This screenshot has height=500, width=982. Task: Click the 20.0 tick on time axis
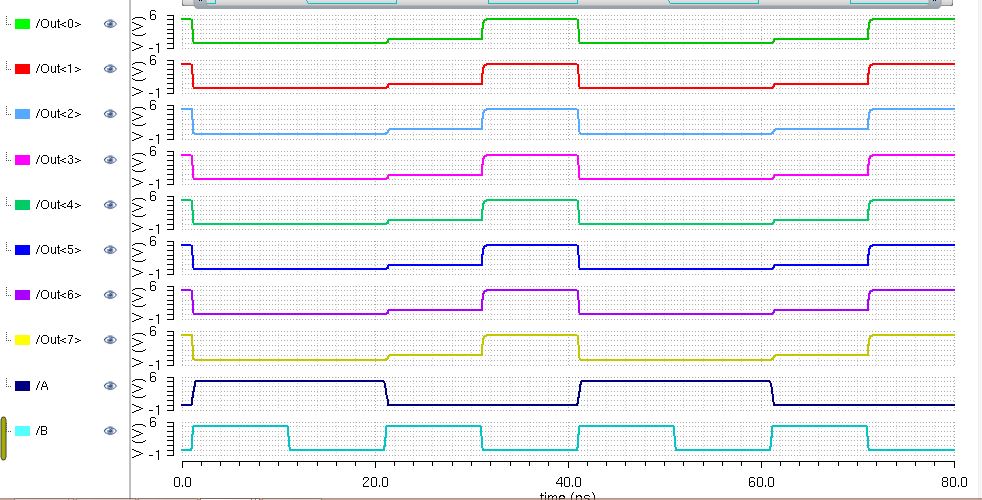click(375, 484)
